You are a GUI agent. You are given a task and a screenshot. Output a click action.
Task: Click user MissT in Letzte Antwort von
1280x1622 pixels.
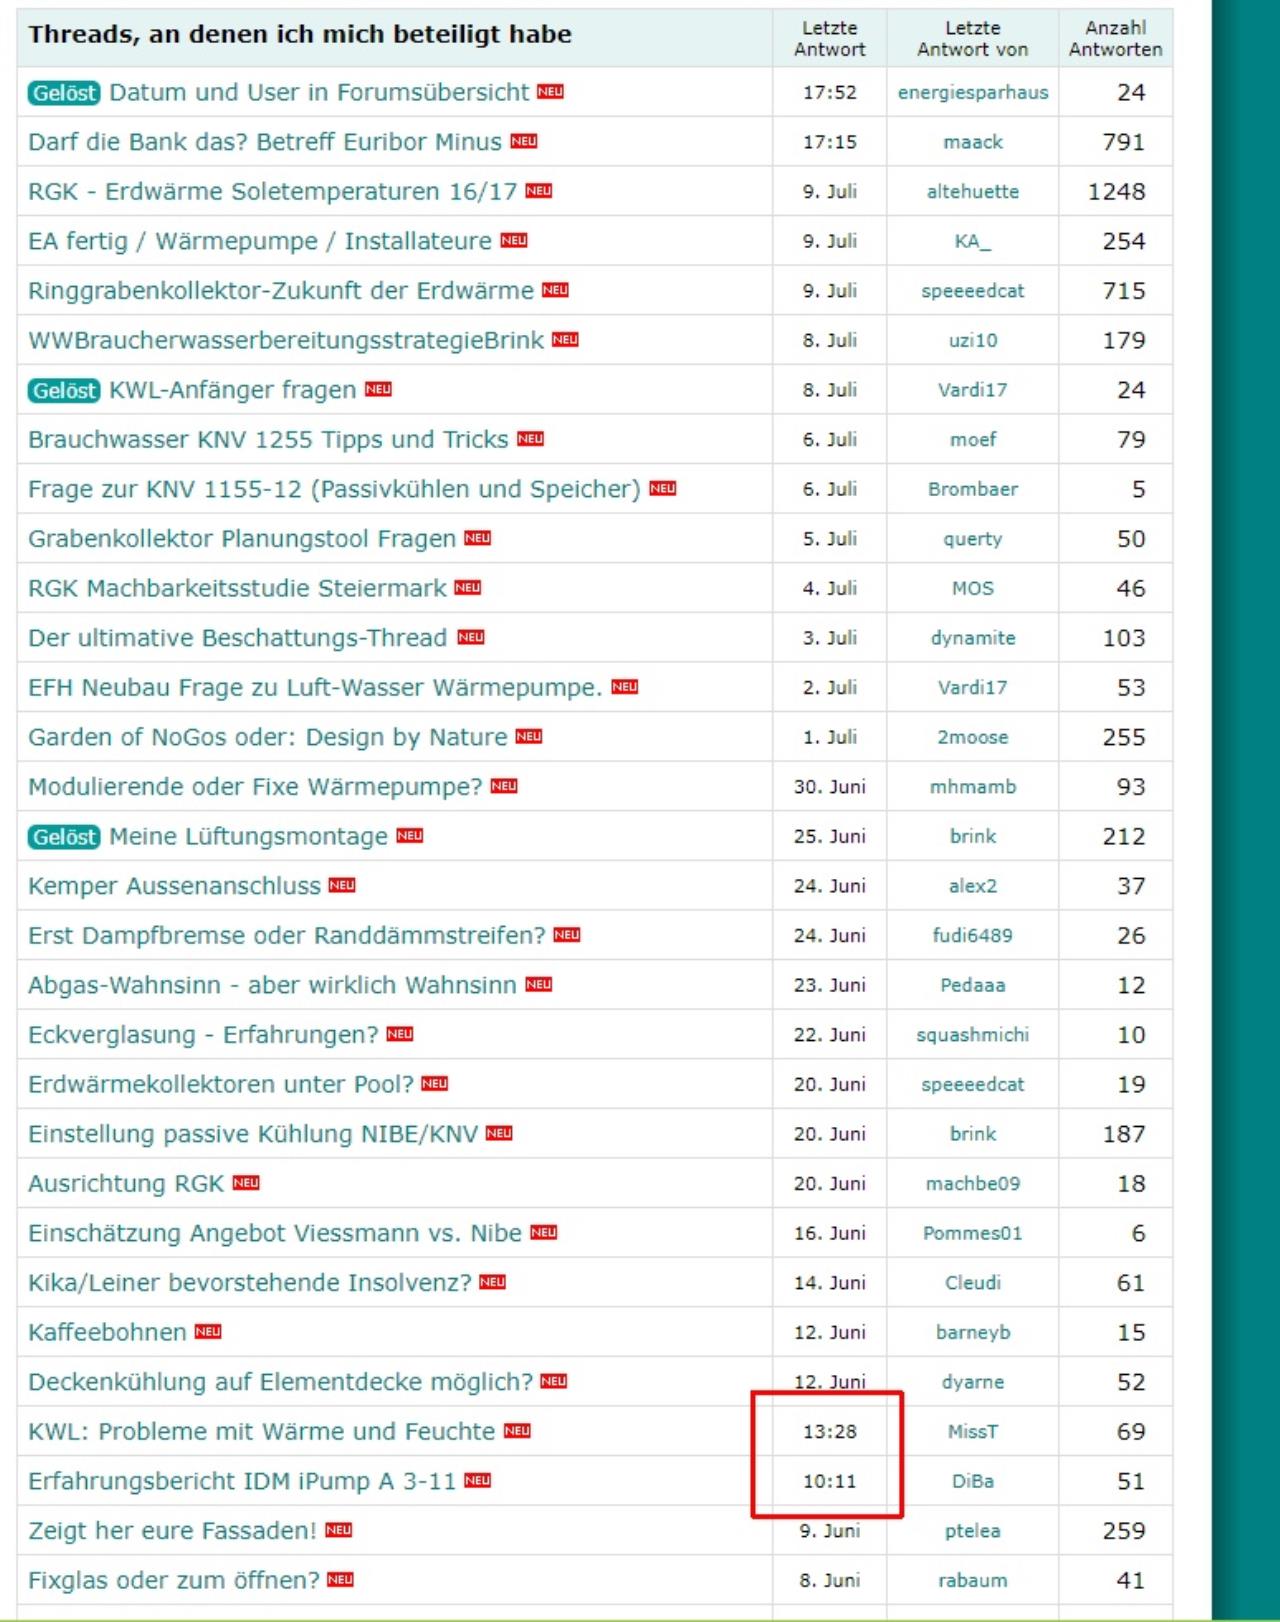pyautogui.click(x=973, y=1432)
